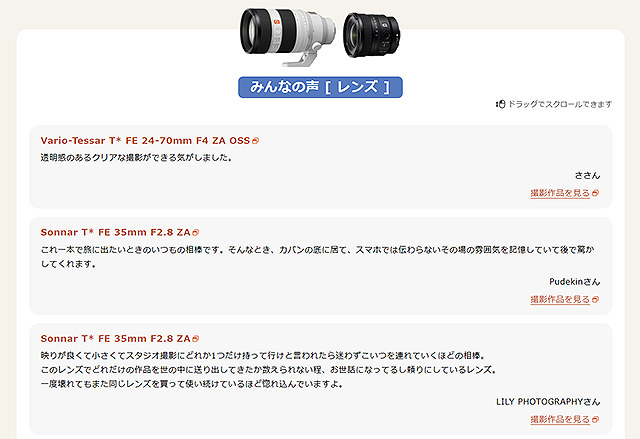Click the LILY PHOTOGRAPHYさん reviewer name
This screenshot has width=640, height=439.
(x=548, y=401)
